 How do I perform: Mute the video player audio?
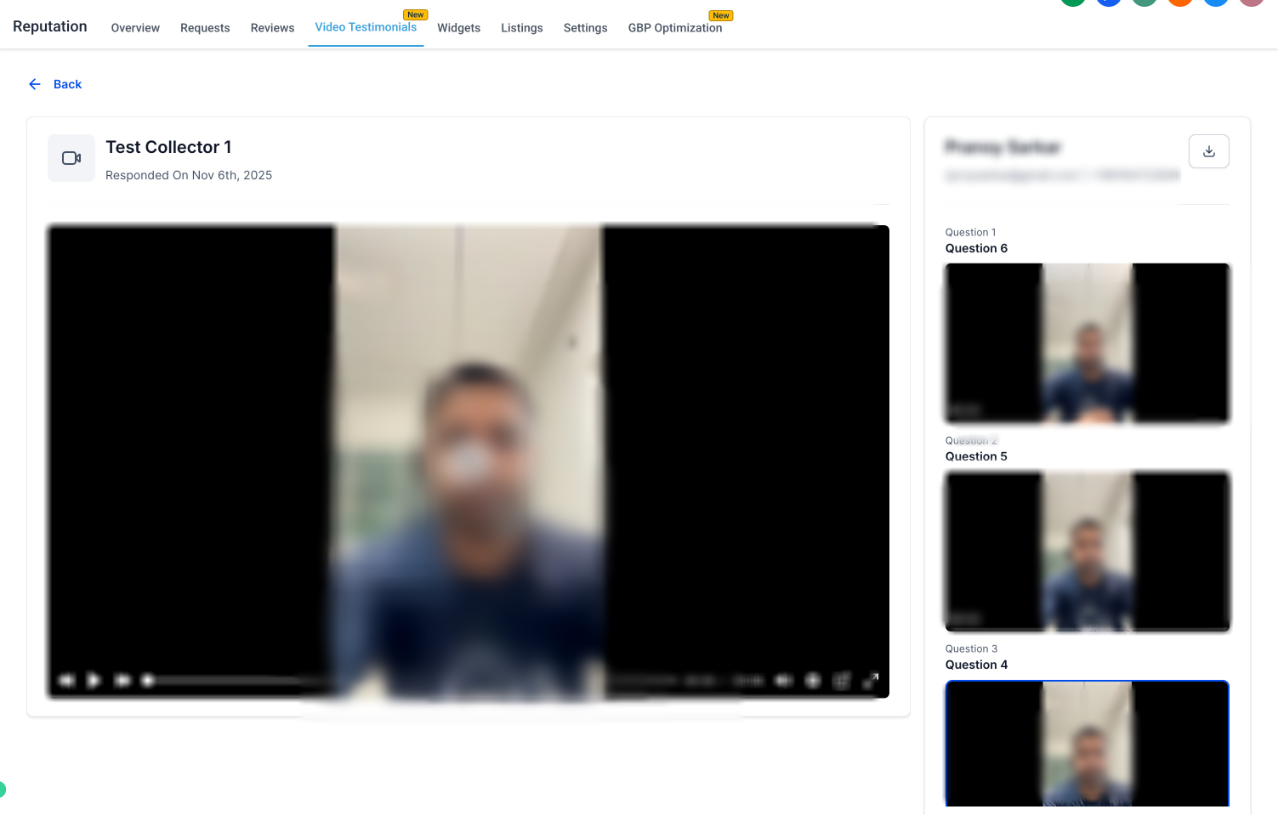pos(784,680)
